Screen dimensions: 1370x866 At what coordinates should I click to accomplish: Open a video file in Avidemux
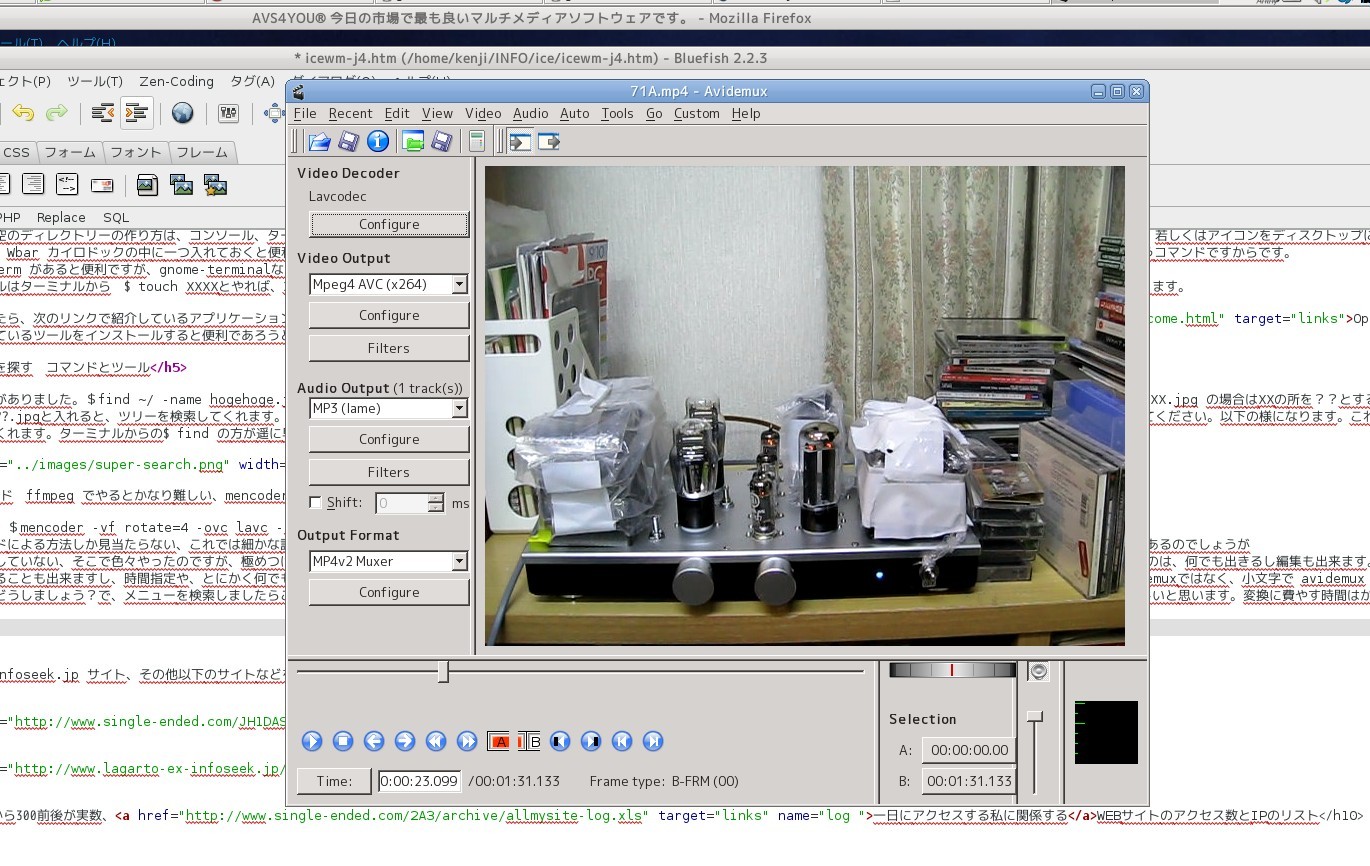[319, 141]
